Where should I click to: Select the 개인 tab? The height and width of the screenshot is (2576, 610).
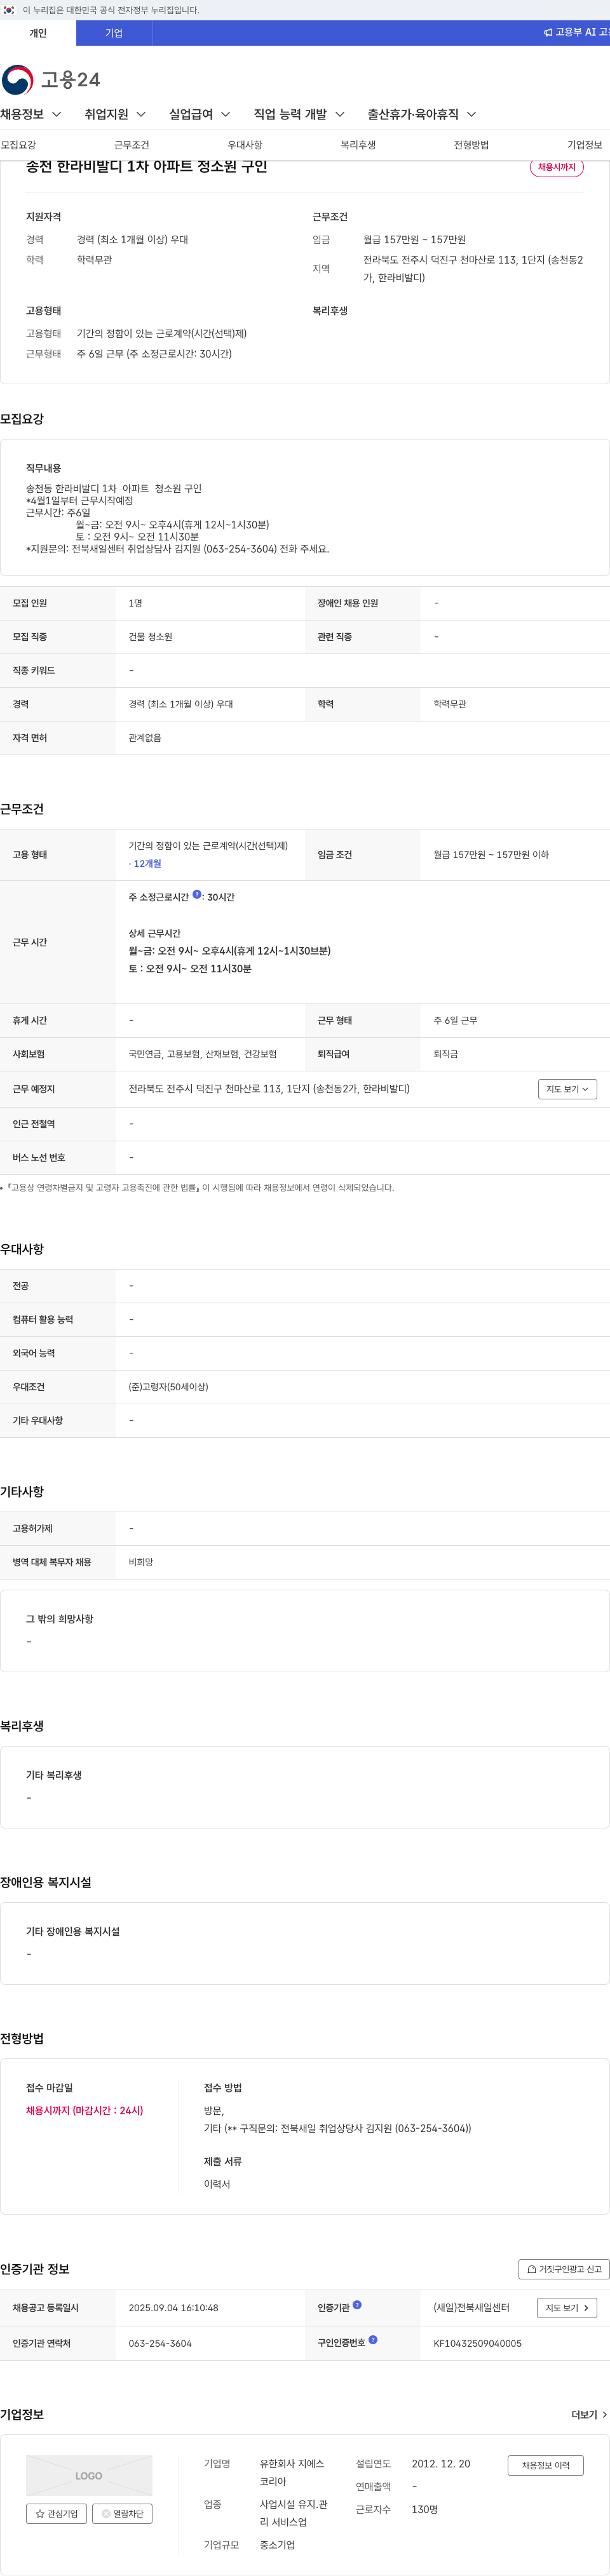[x=38, y=33]
